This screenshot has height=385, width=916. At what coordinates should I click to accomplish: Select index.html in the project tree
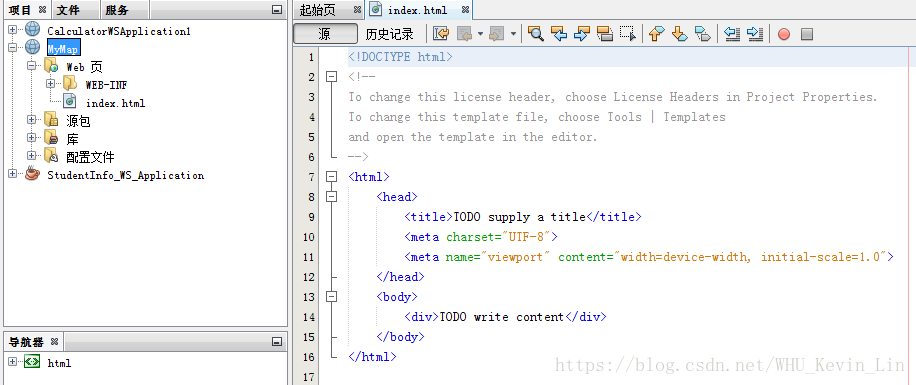(116, 103)
